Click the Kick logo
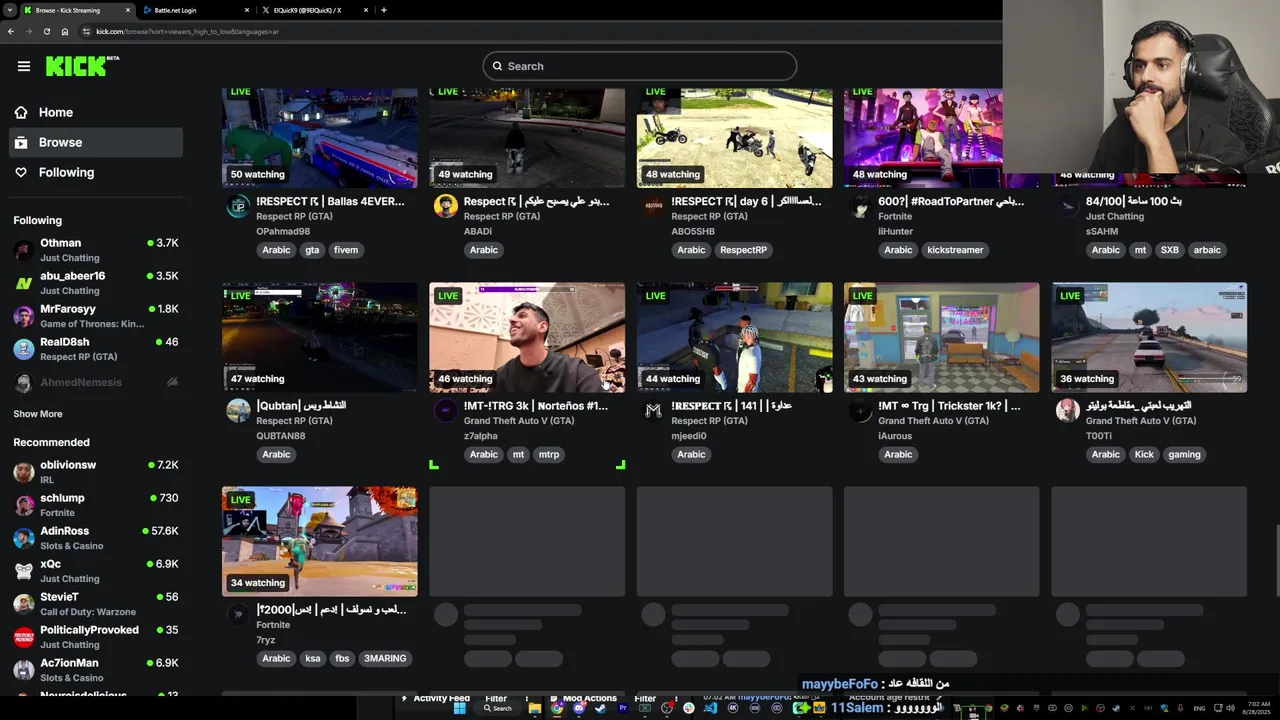This screenshot has height=720, width=1280. pos(82,66)
